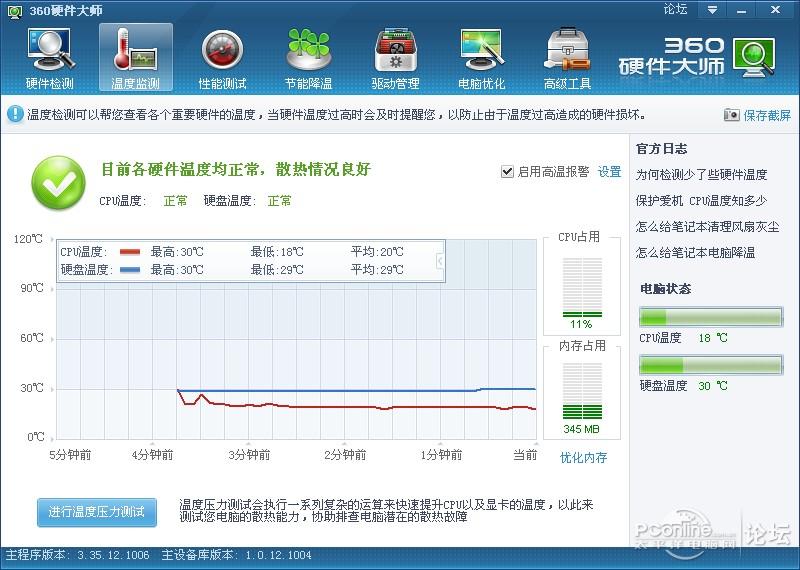800x570 pixels.
Task: Click the 18 ℃ CPU temperature value
Action: tap(713, 338)
